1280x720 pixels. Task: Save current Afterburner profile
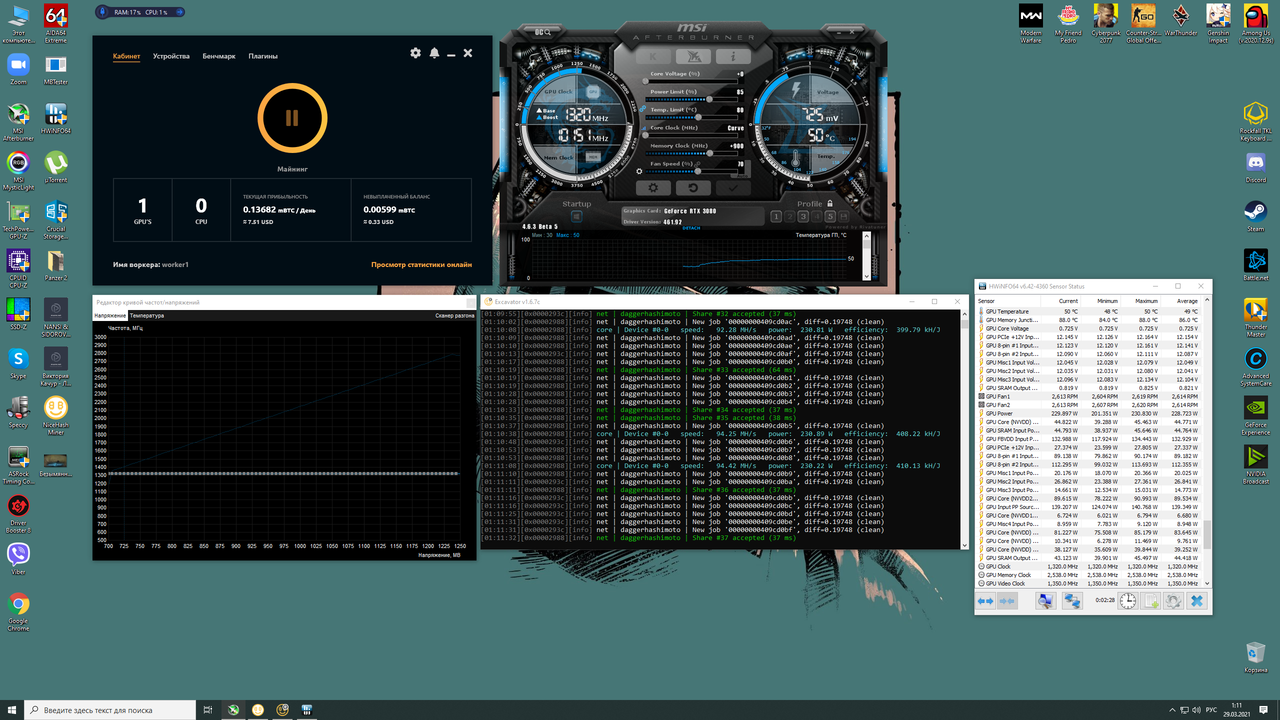[x=844, y=216]
